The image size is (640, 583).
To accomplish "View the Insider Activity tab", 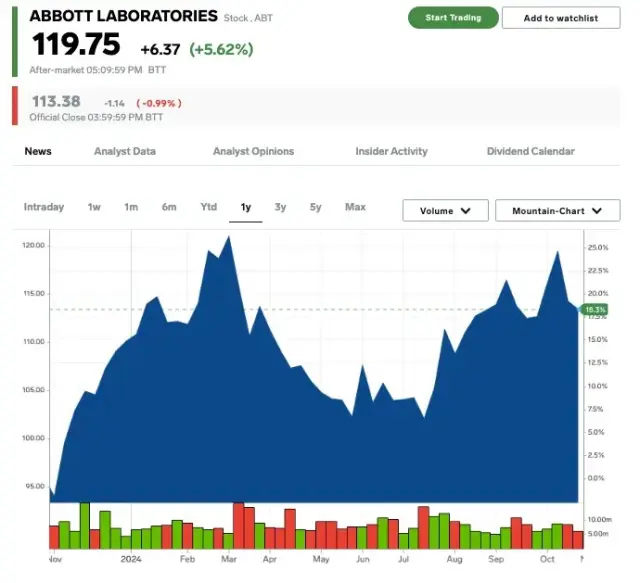I will [391, 152].
